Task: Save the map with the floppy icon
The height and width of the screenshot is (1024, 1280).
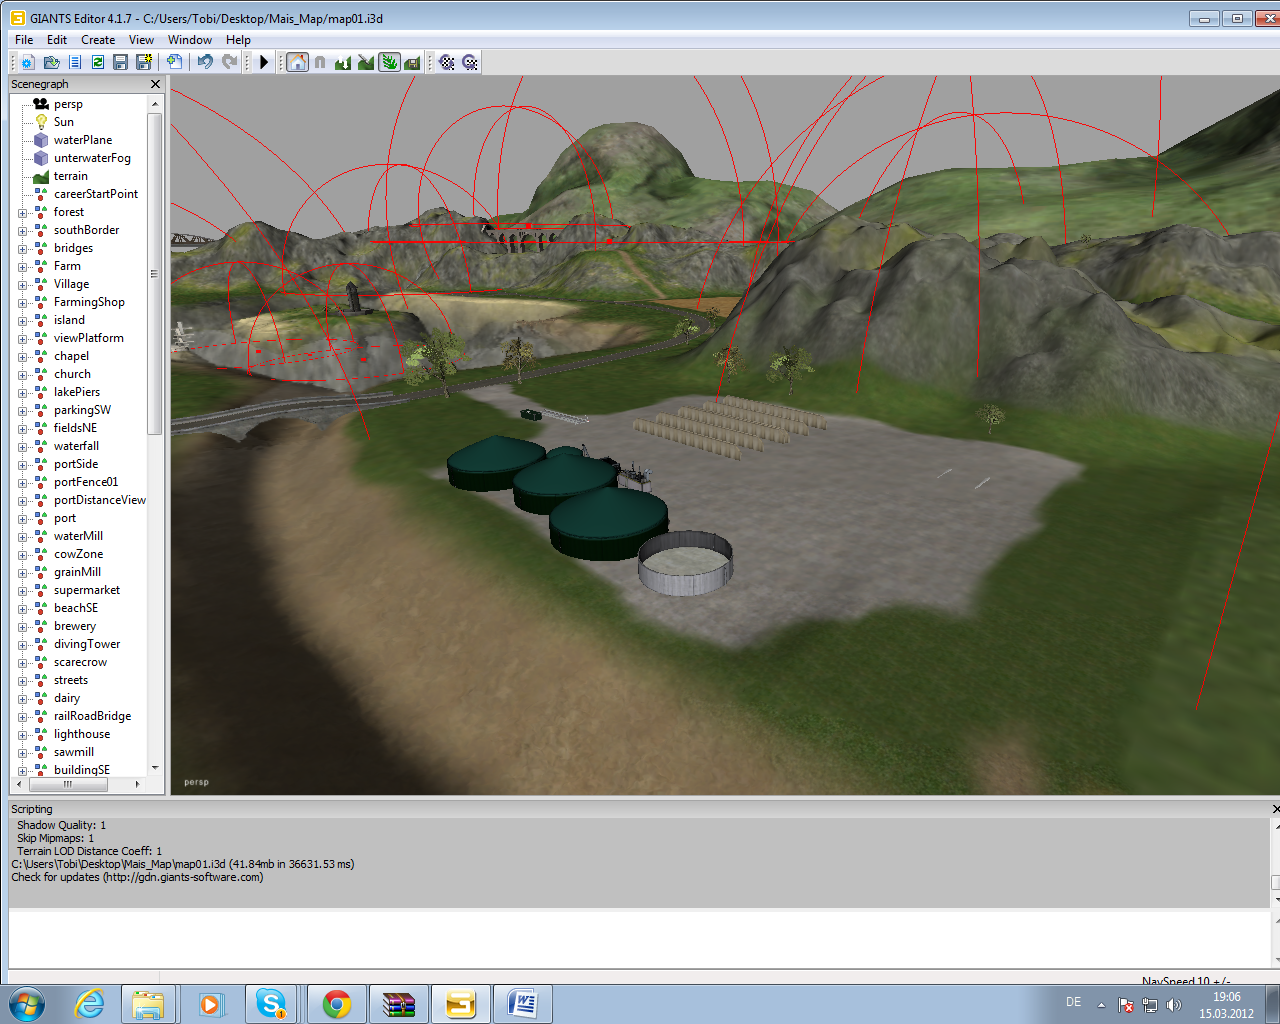Action: pyautogui.click(x=121, y=62)
